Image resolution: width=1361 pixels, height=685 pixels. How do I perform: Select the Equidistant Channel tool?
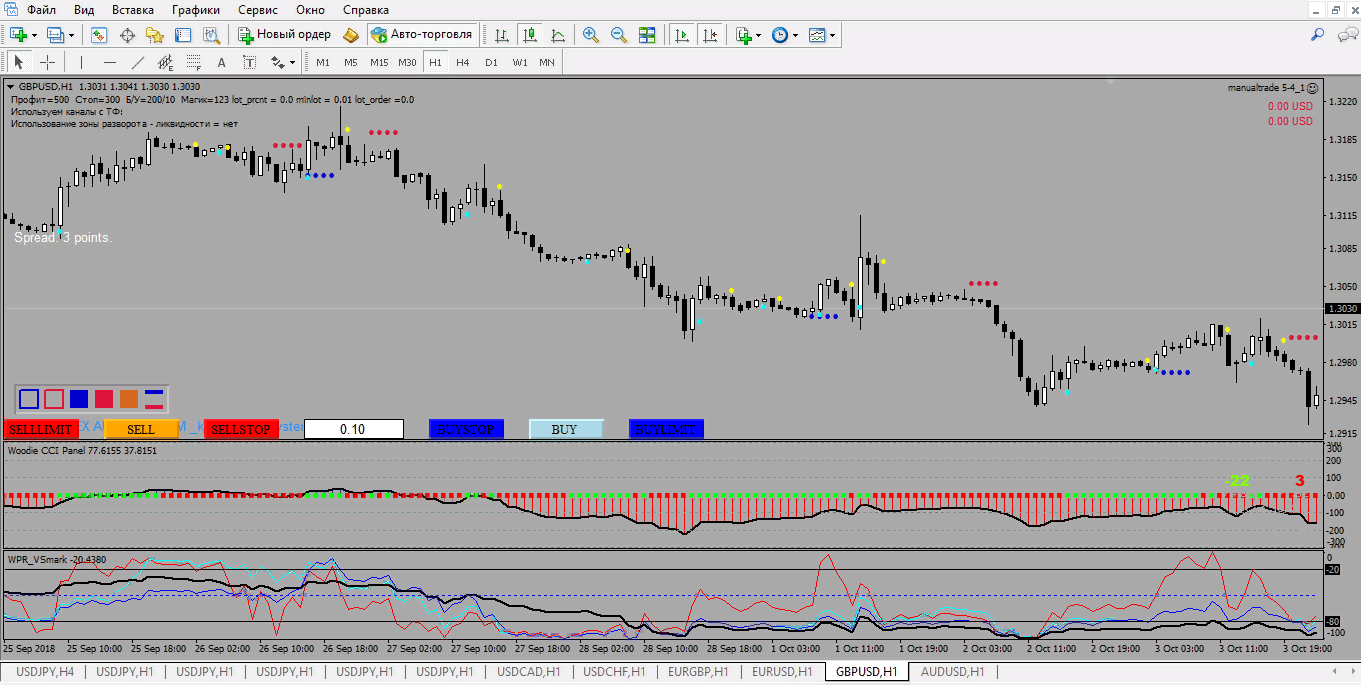coord(166,62)
